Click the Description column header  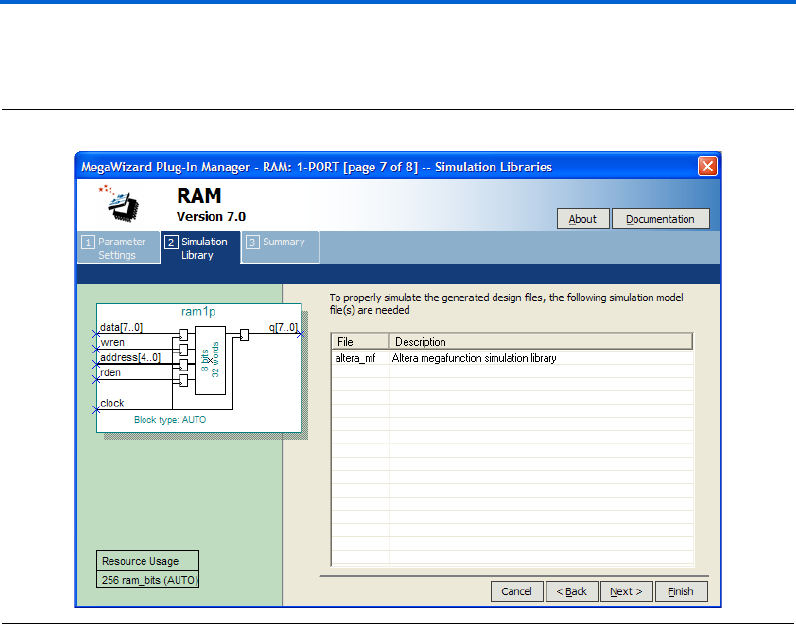click(x=541, y=342)
